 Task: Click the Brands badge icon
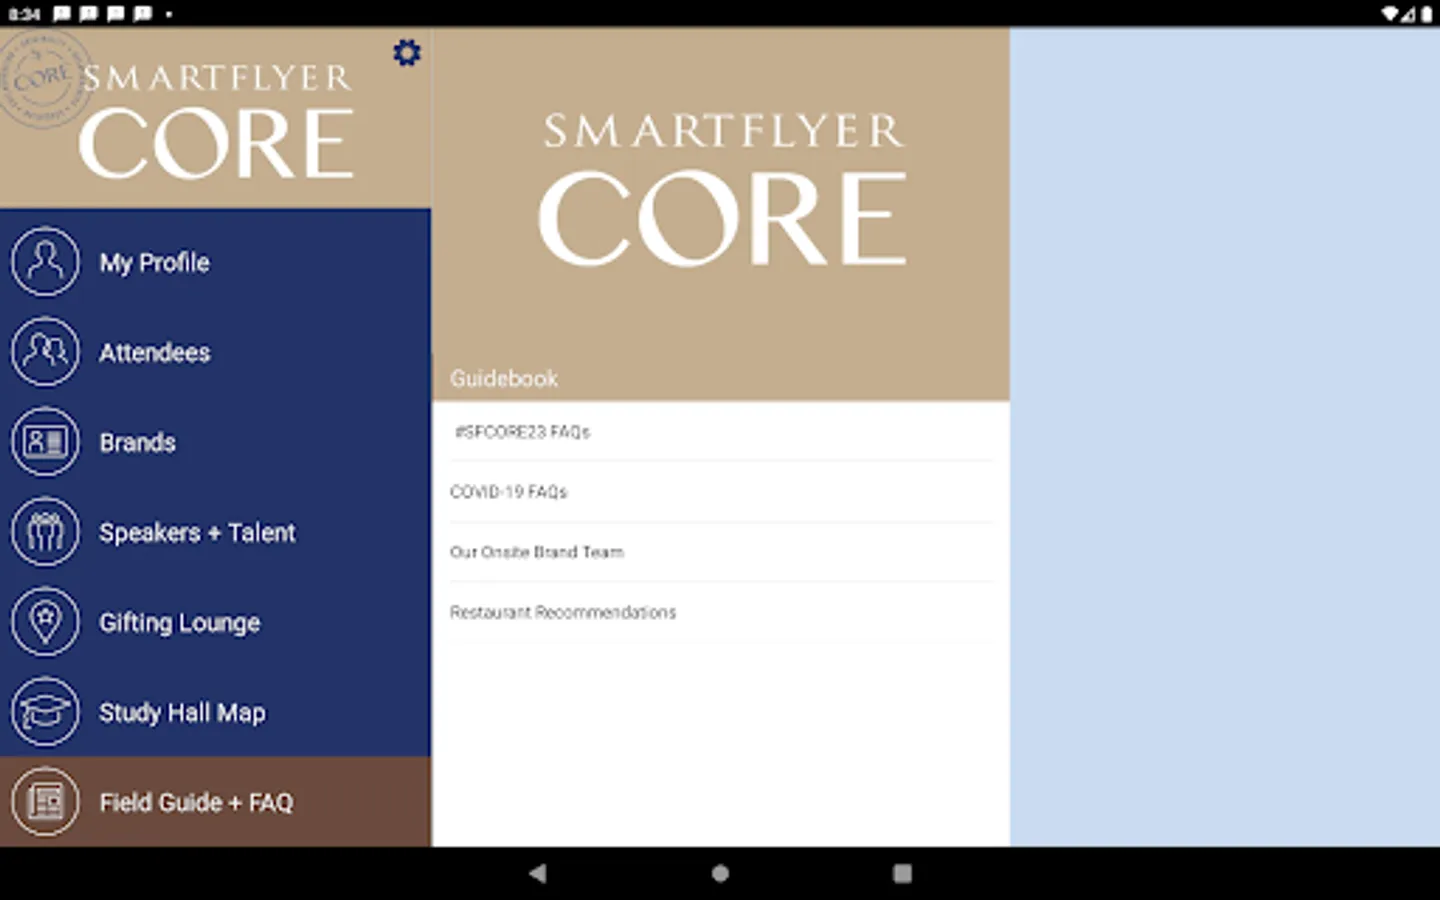(x=45, y=442)
